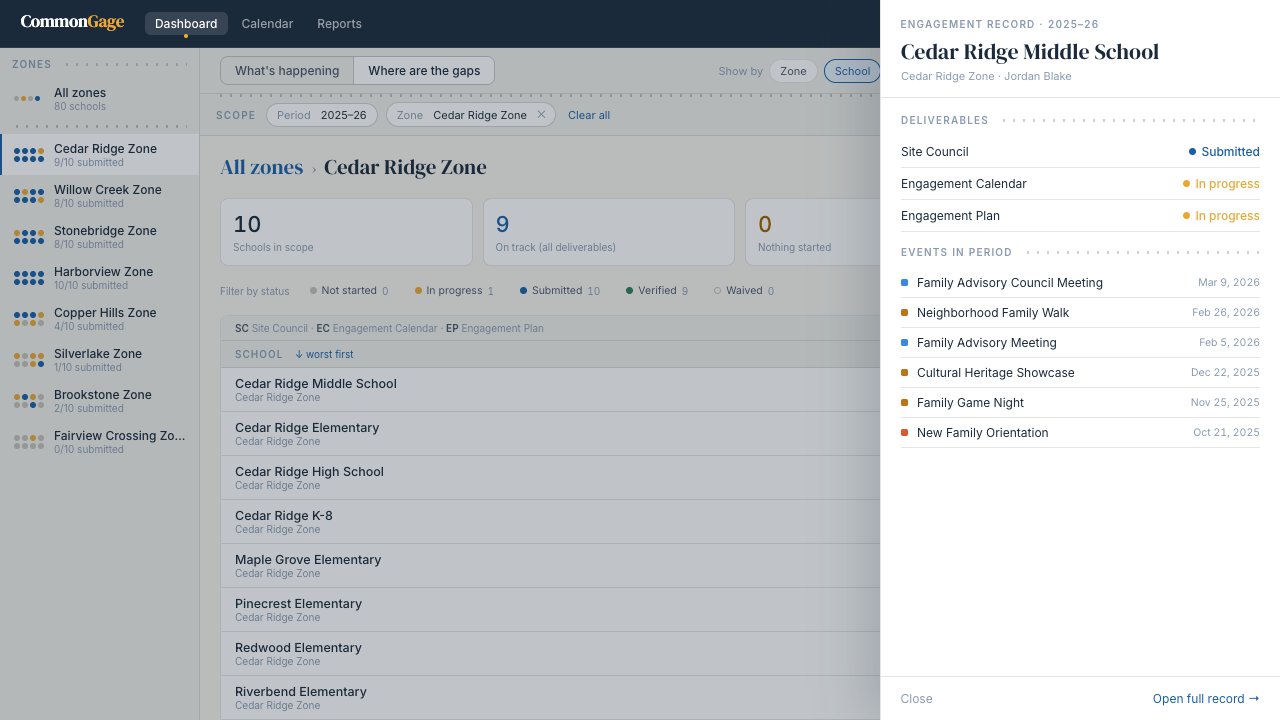Click Harborview Zone status dots icon
The image size is (1280, 720).
[29, 278]
